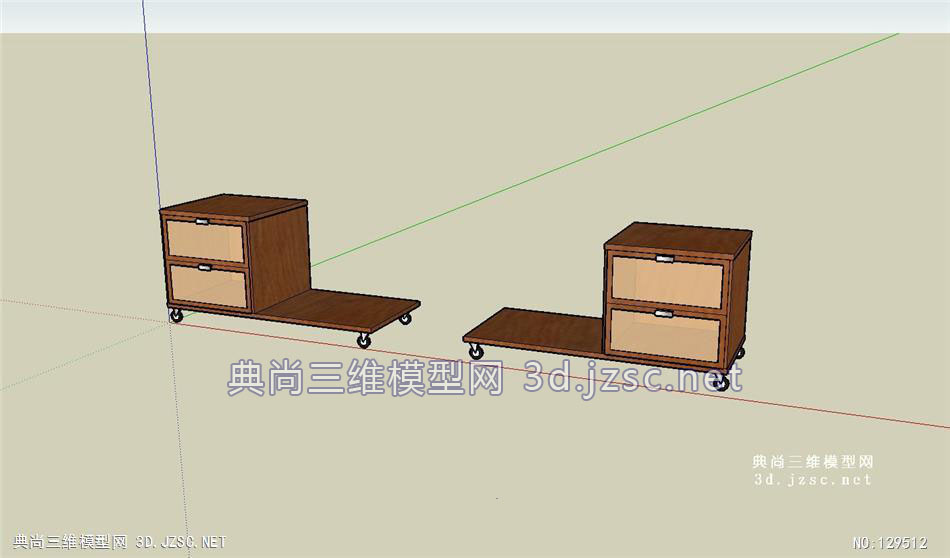Click the caster wheel under right platform's end
Image resolution: width=950 pixels, height=558 pixels.
click(476, 351)
